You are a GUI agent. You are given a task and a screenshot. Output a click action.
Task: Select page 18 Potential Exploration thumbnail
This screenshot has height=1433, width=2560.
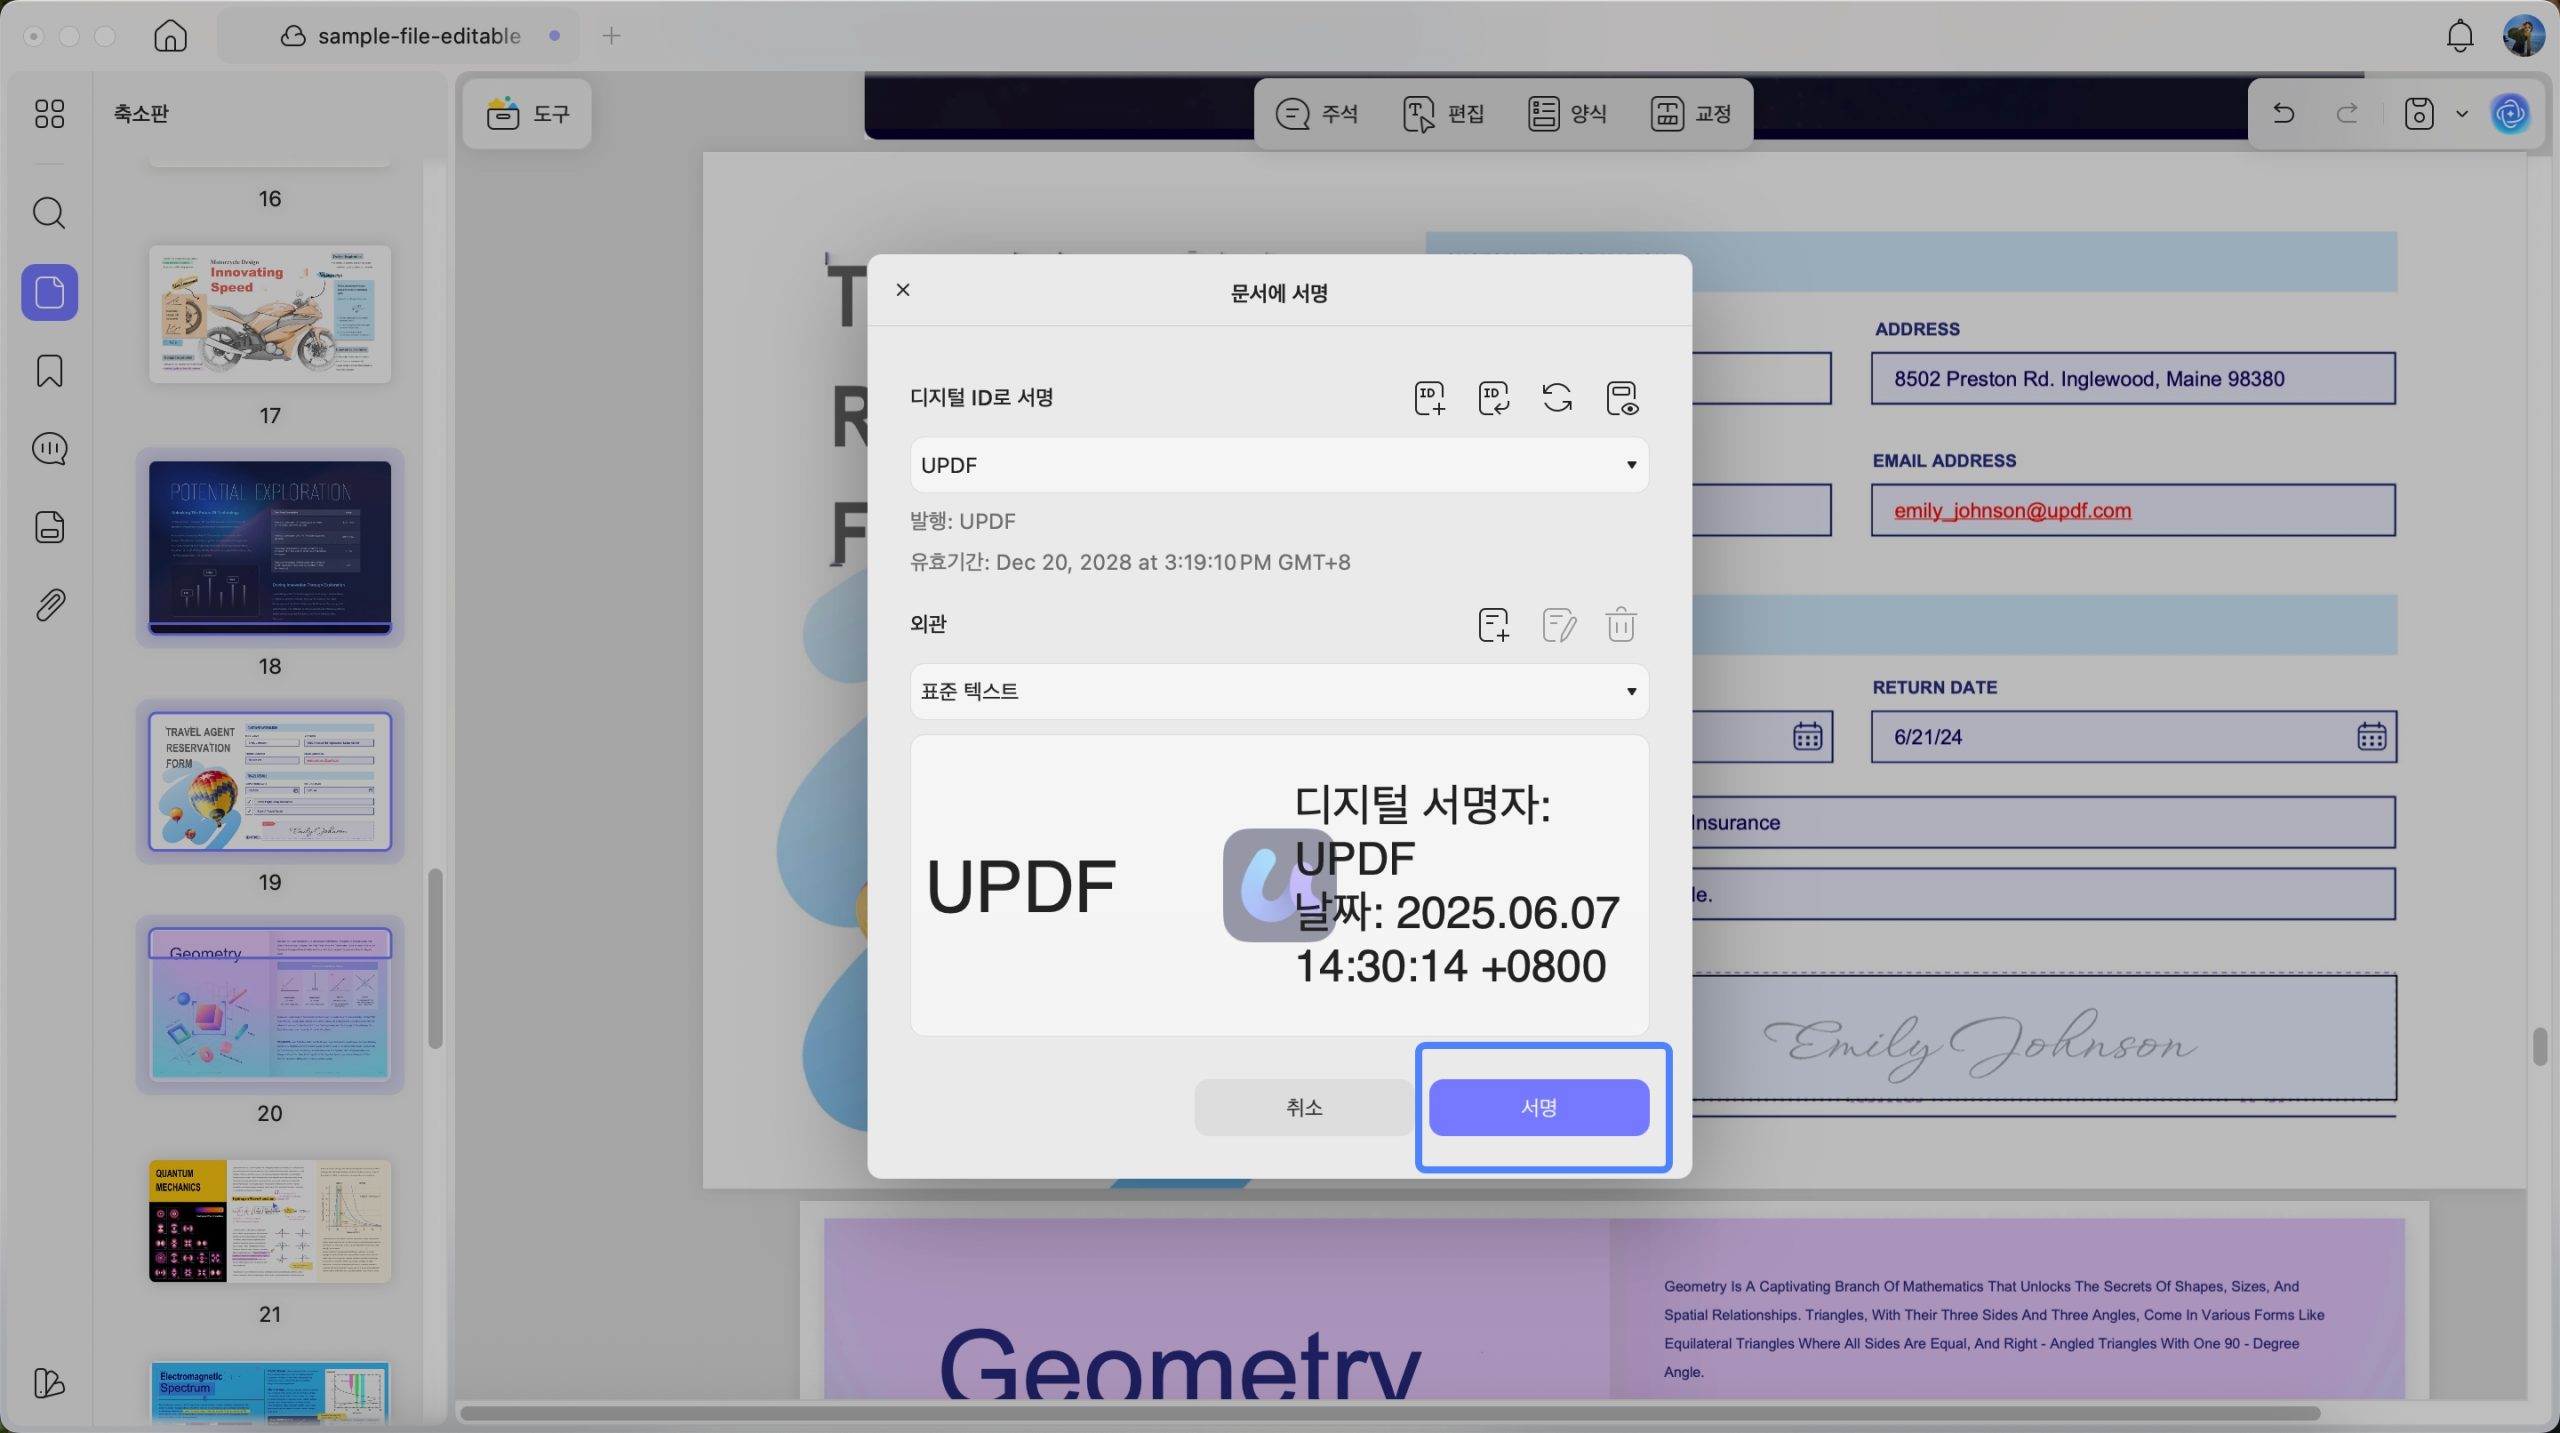tap(270, 547)
